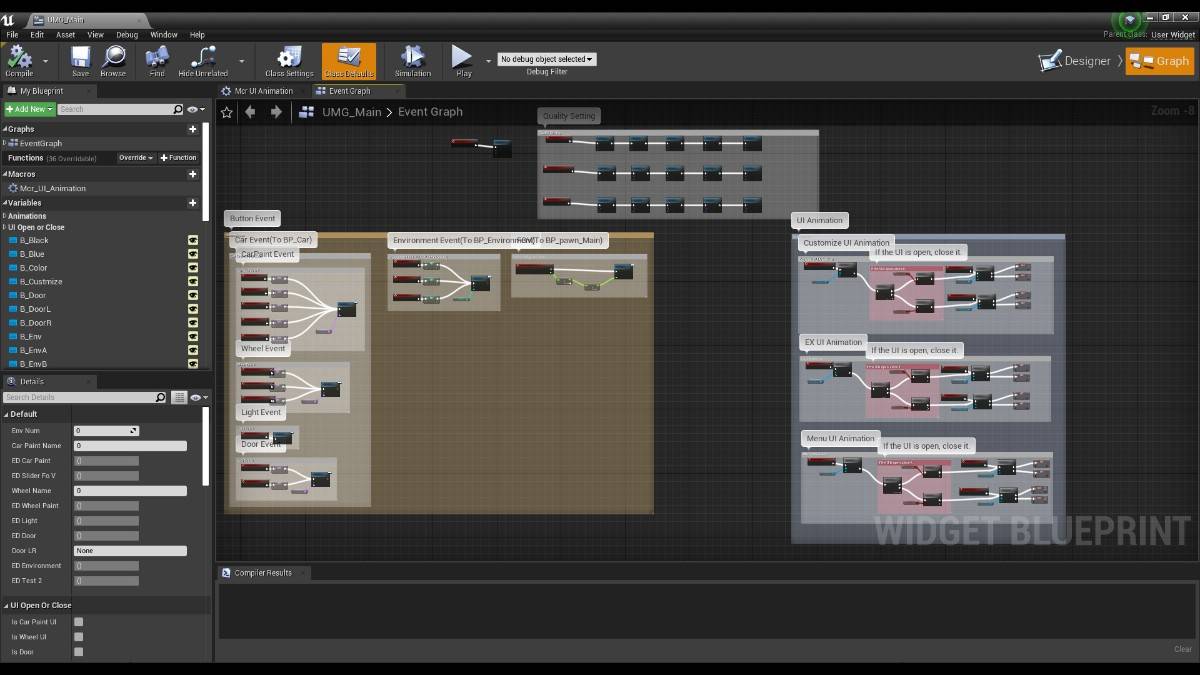This screenshot has width=1200, height=675.
Task: Focus the My Blueprint search field
Action: (114, 109)
